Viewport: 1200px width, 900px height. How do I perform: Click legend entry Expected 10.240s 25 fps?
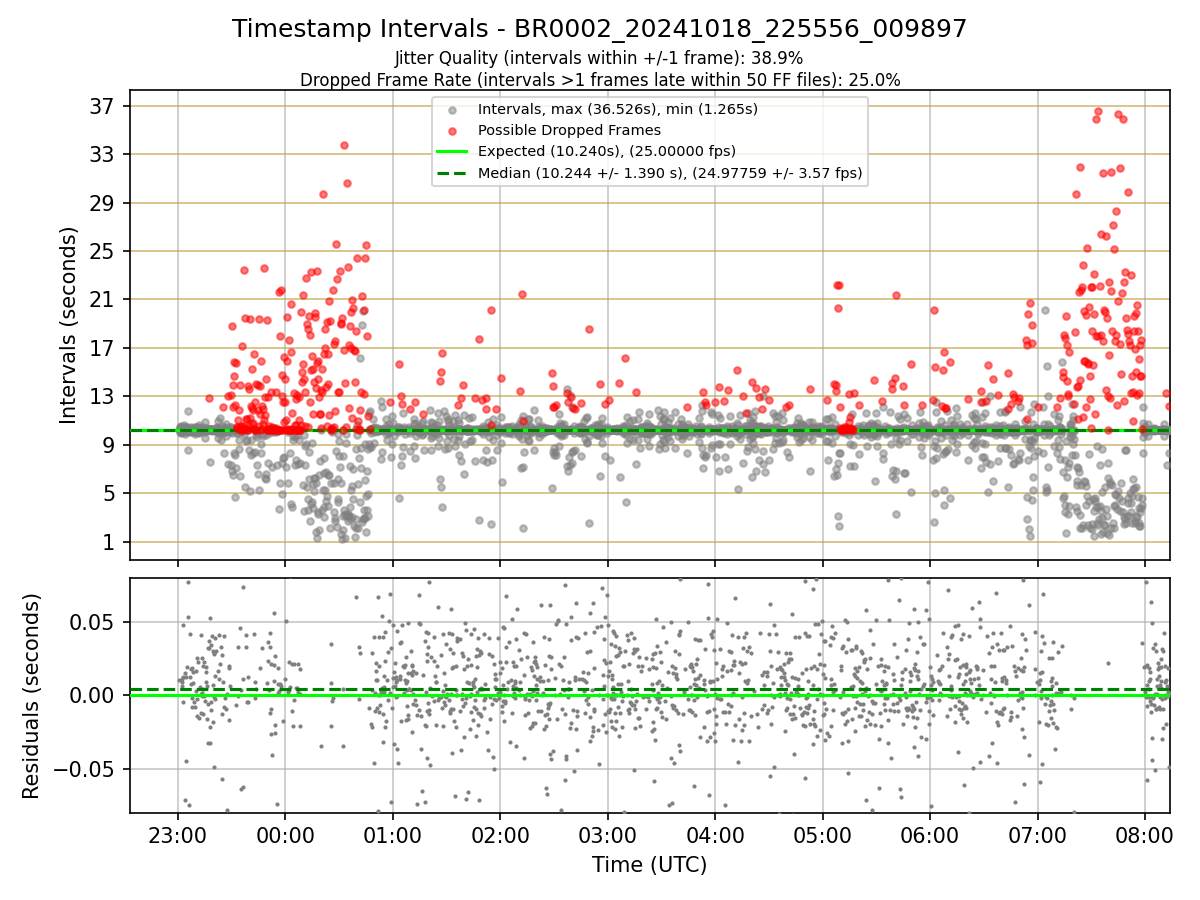(607, 152)
